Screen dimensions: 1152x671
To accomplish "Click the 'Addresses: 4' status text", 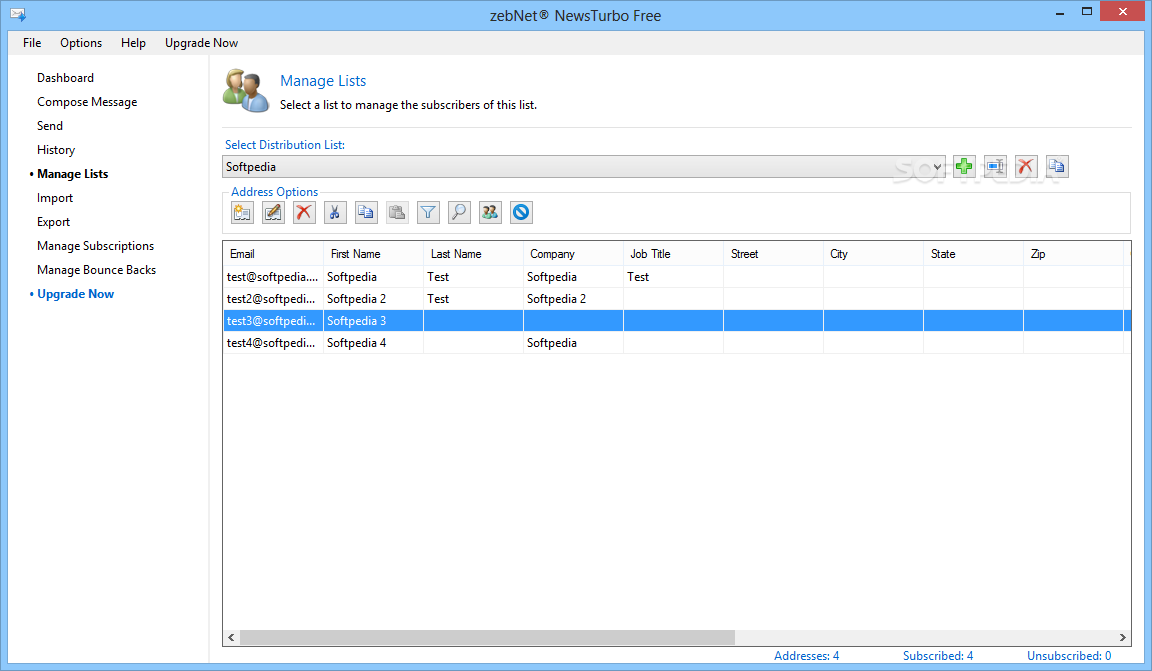I will click(x=806, y=656).
